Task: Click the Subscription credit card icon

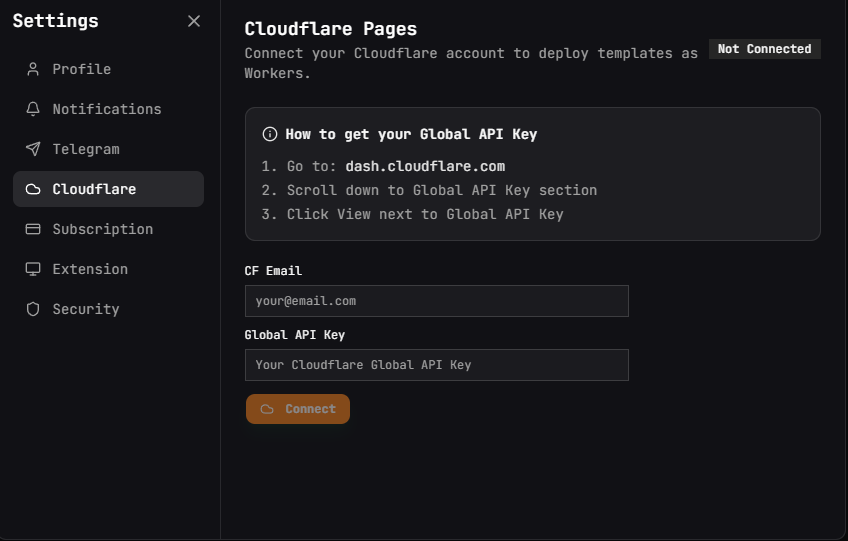Action: pos(33,229)
